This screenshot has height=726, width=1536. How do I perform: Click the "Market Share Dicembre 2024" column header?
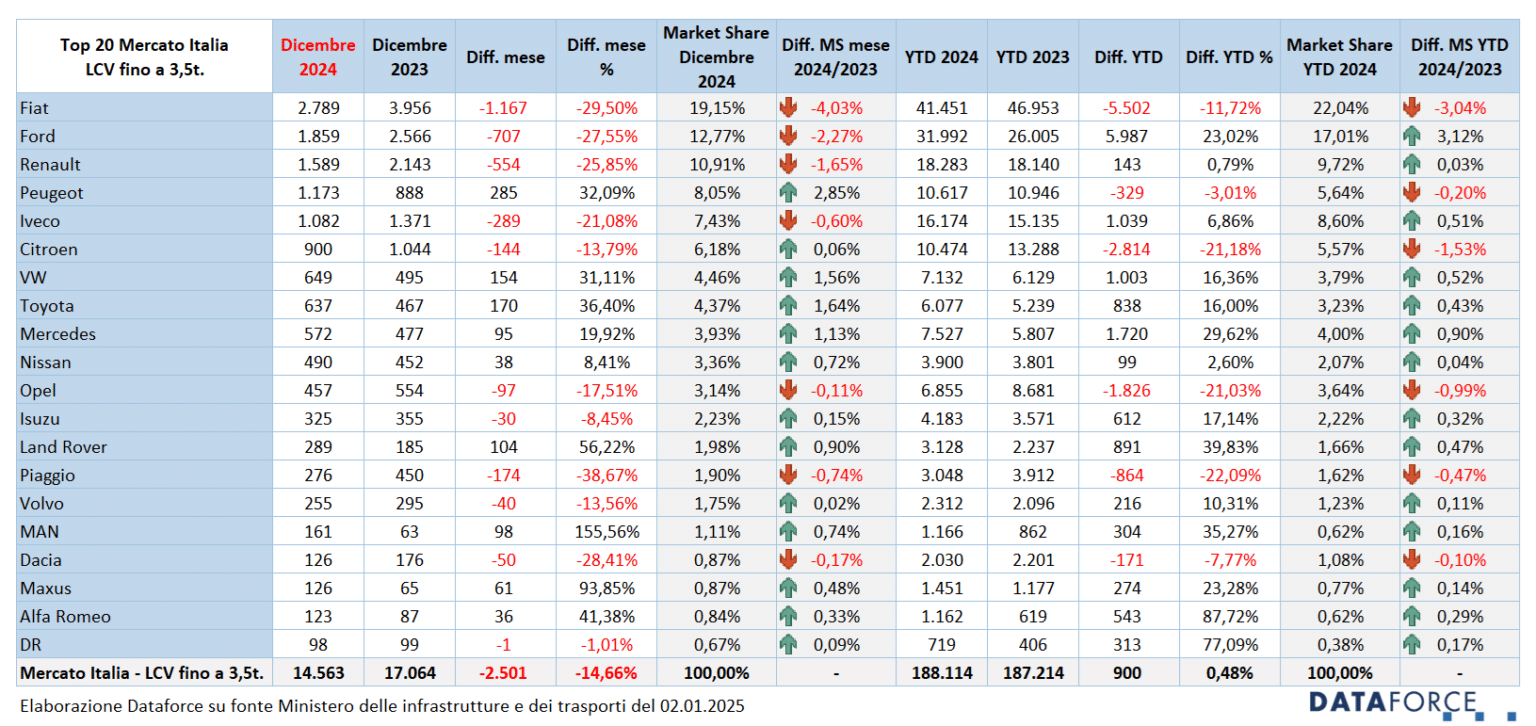(716, 57)
